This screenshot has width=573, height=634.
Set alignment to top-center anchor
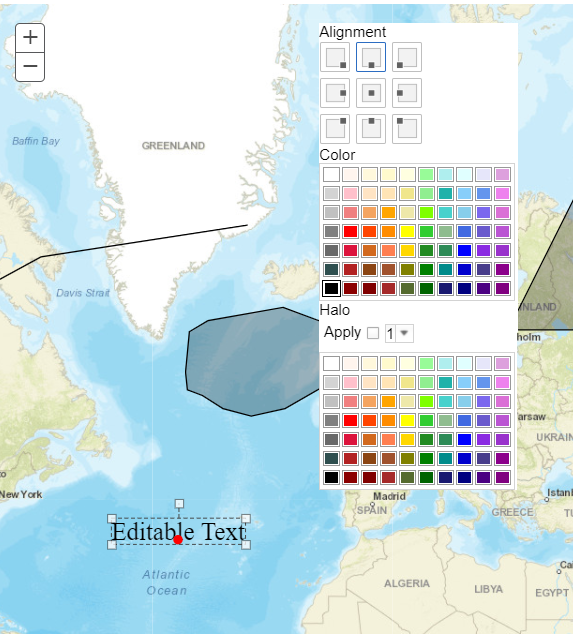[x=371, y=129]
